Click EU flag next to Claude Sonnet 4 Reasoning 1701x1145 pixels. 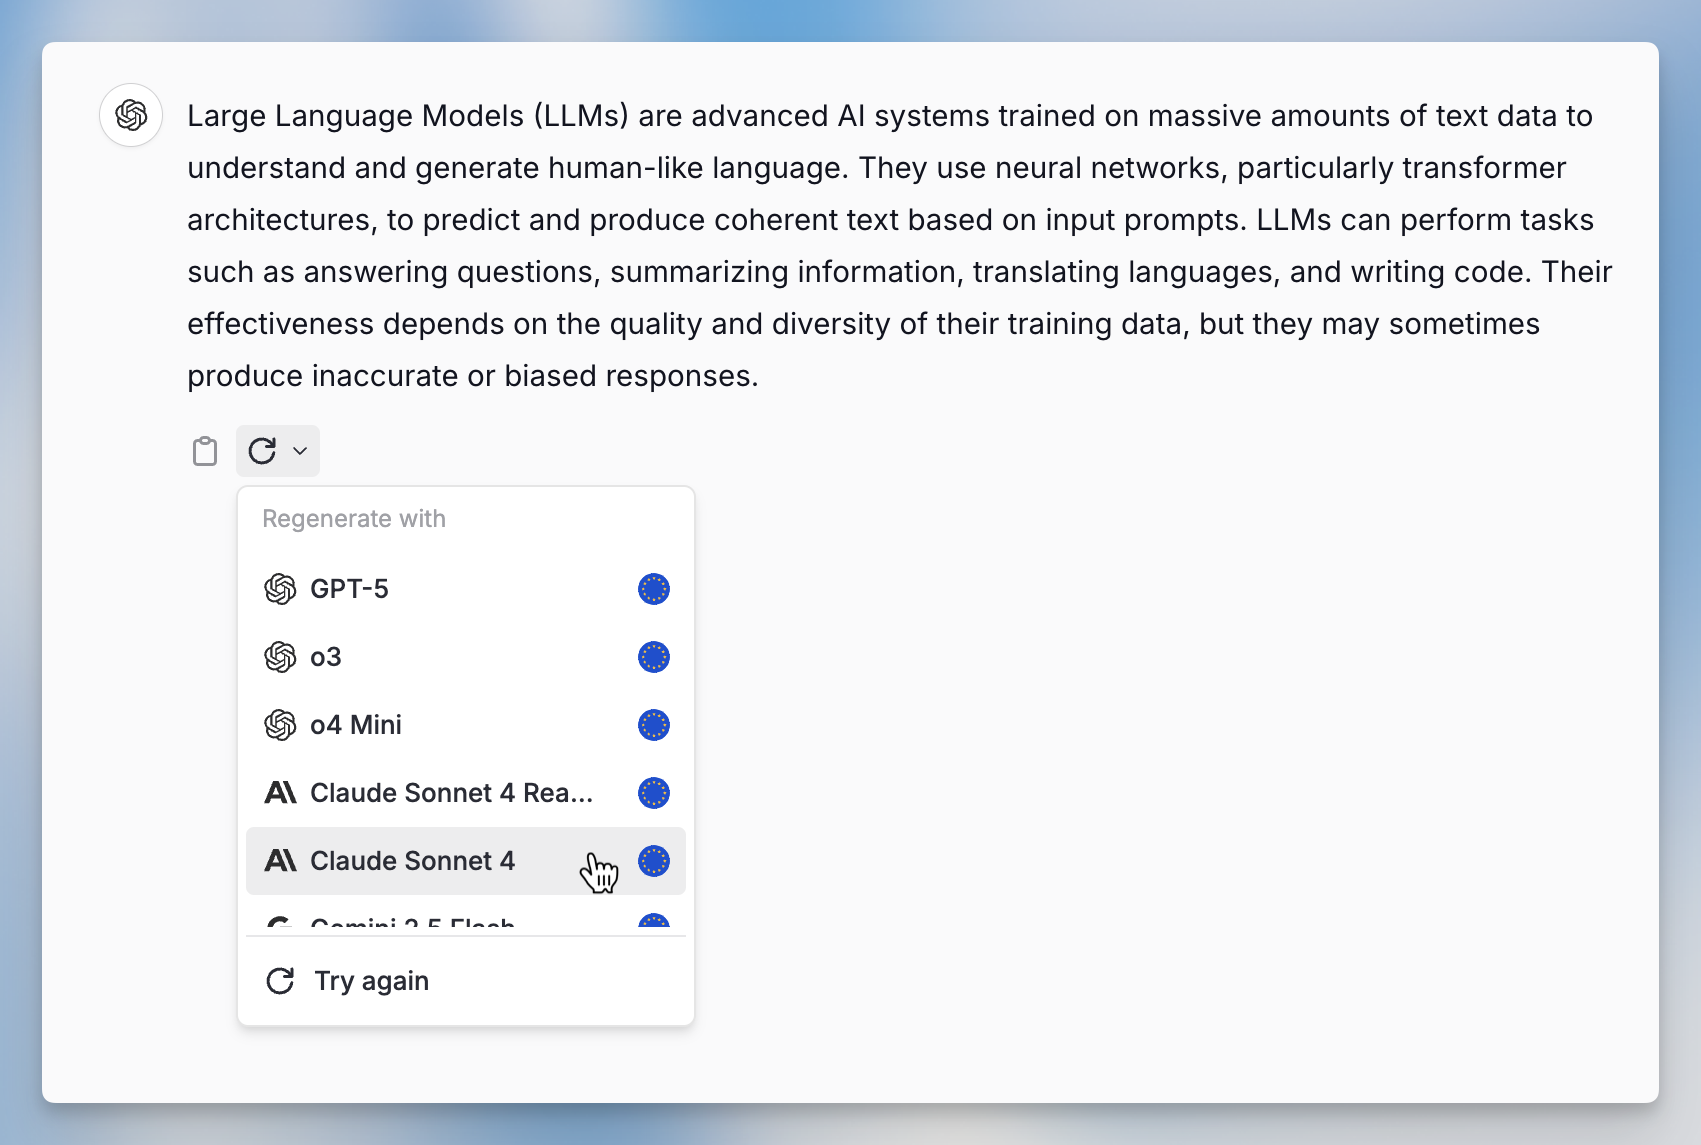654,793
